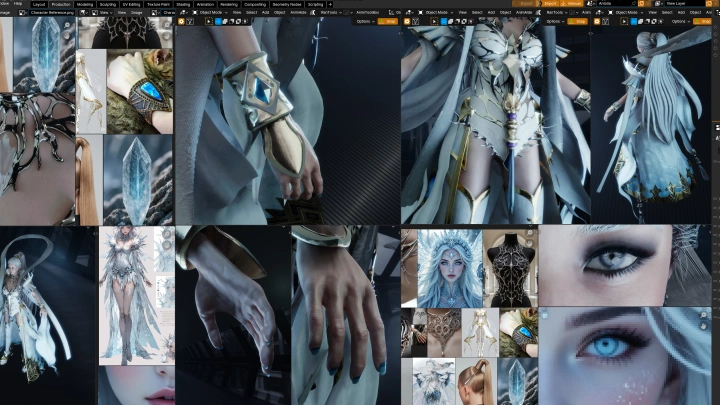720x405 pixels.
Task: Open RanTools dropdown in bracelet viewport header
Action: 332,13
